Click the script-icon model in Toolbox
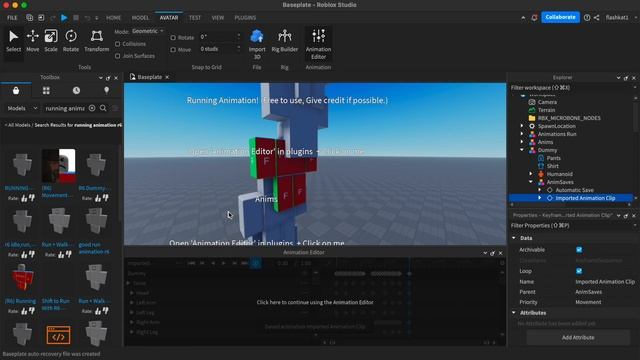Image resolution: width=640 pixels, height=360 pixels. point(58,335)
